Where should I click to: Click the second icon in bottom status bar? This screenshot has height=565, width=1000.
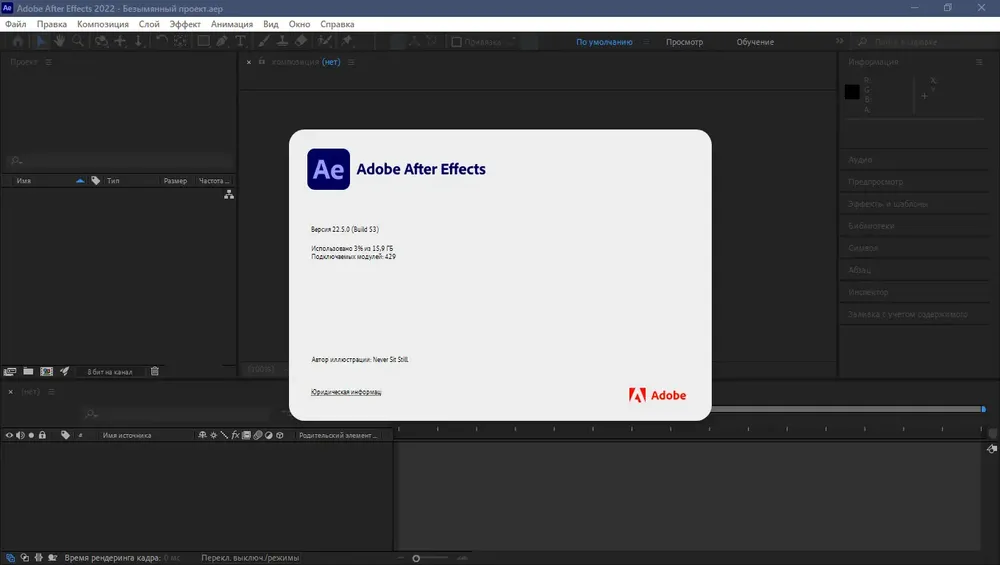click(x=24, y=558)
